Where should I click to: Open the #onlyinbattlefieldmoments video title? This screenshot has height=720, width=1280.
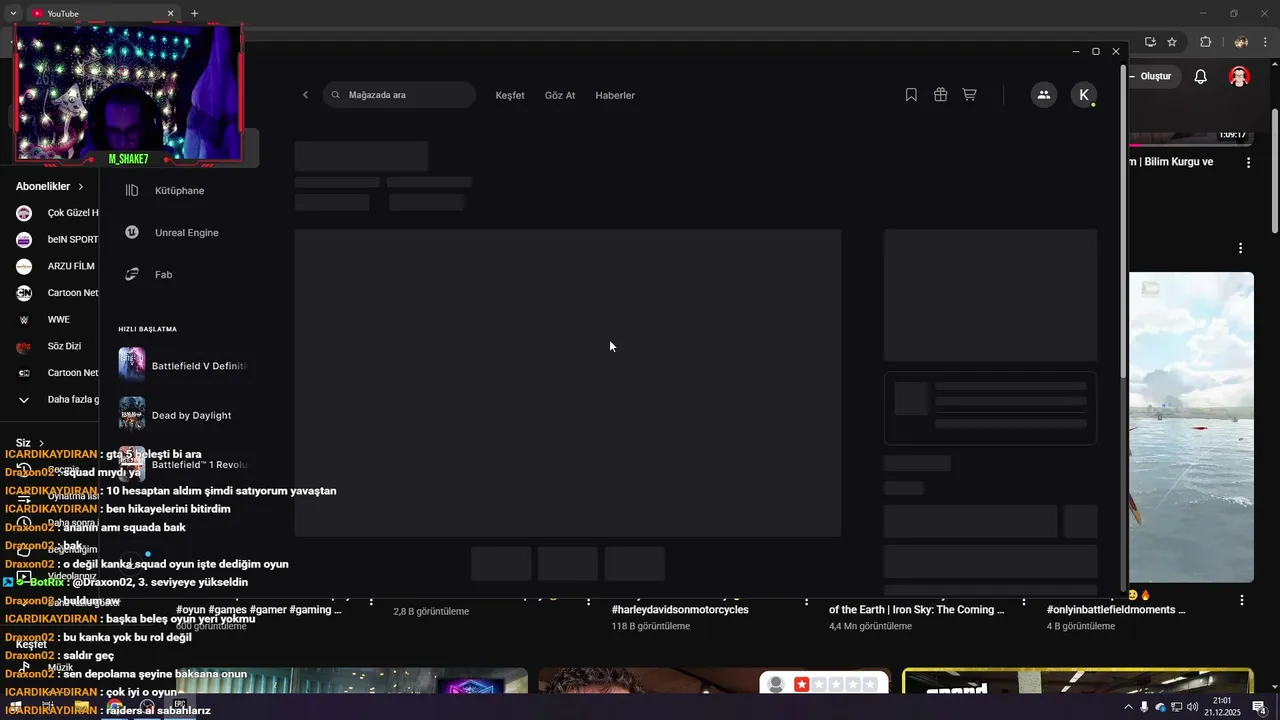click(1116, 610)
